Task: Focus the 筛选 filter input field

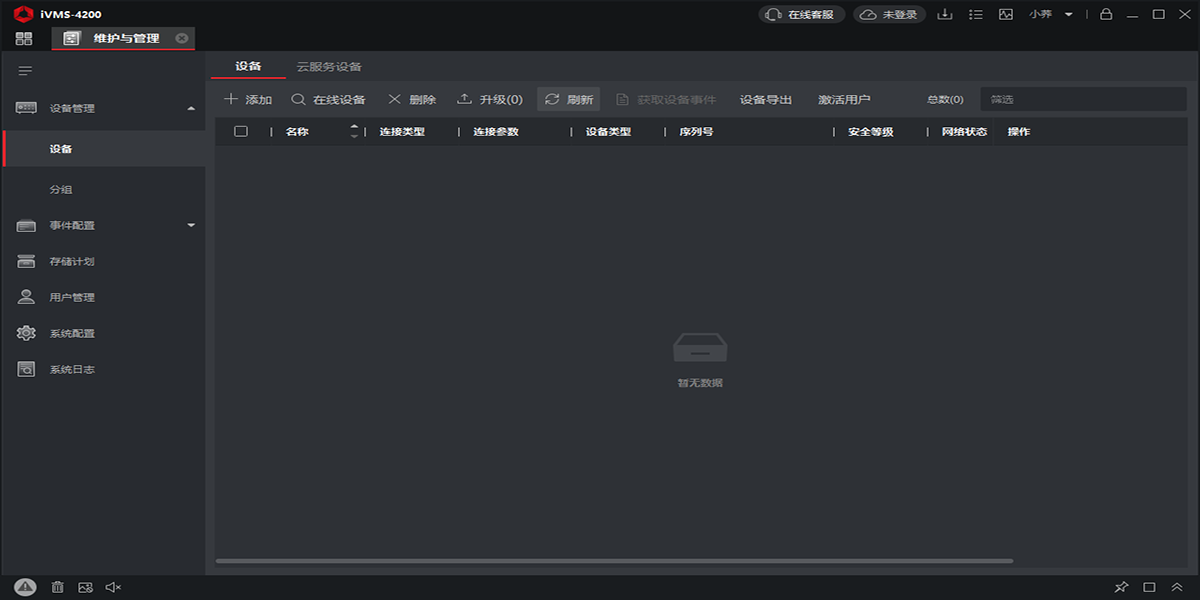Action: pyautogui.click(x=1083, y=99)
